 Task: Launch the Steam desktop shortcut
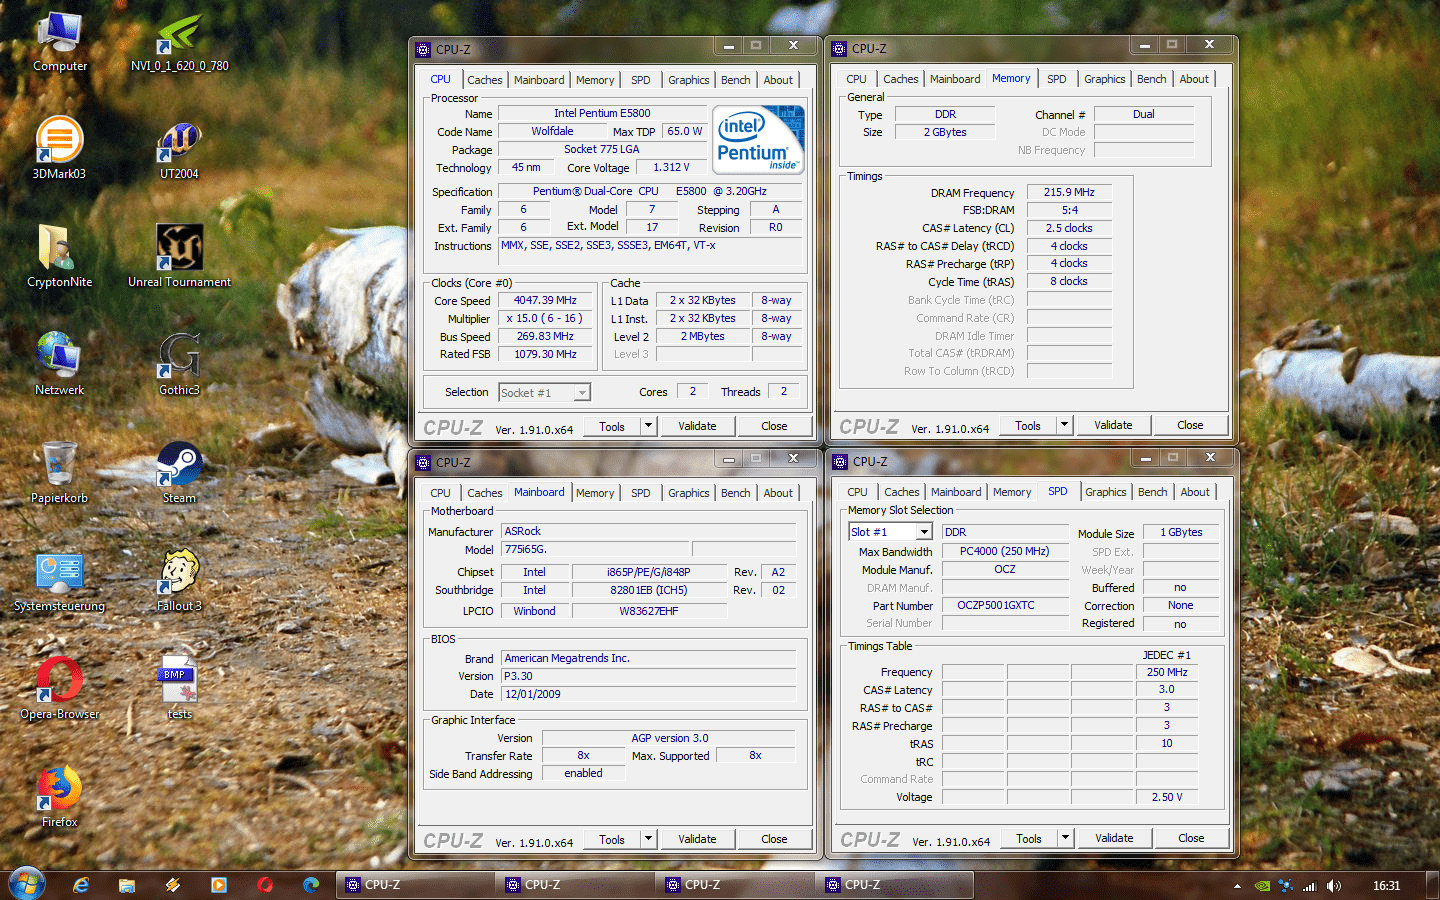(x=179, y=472)
